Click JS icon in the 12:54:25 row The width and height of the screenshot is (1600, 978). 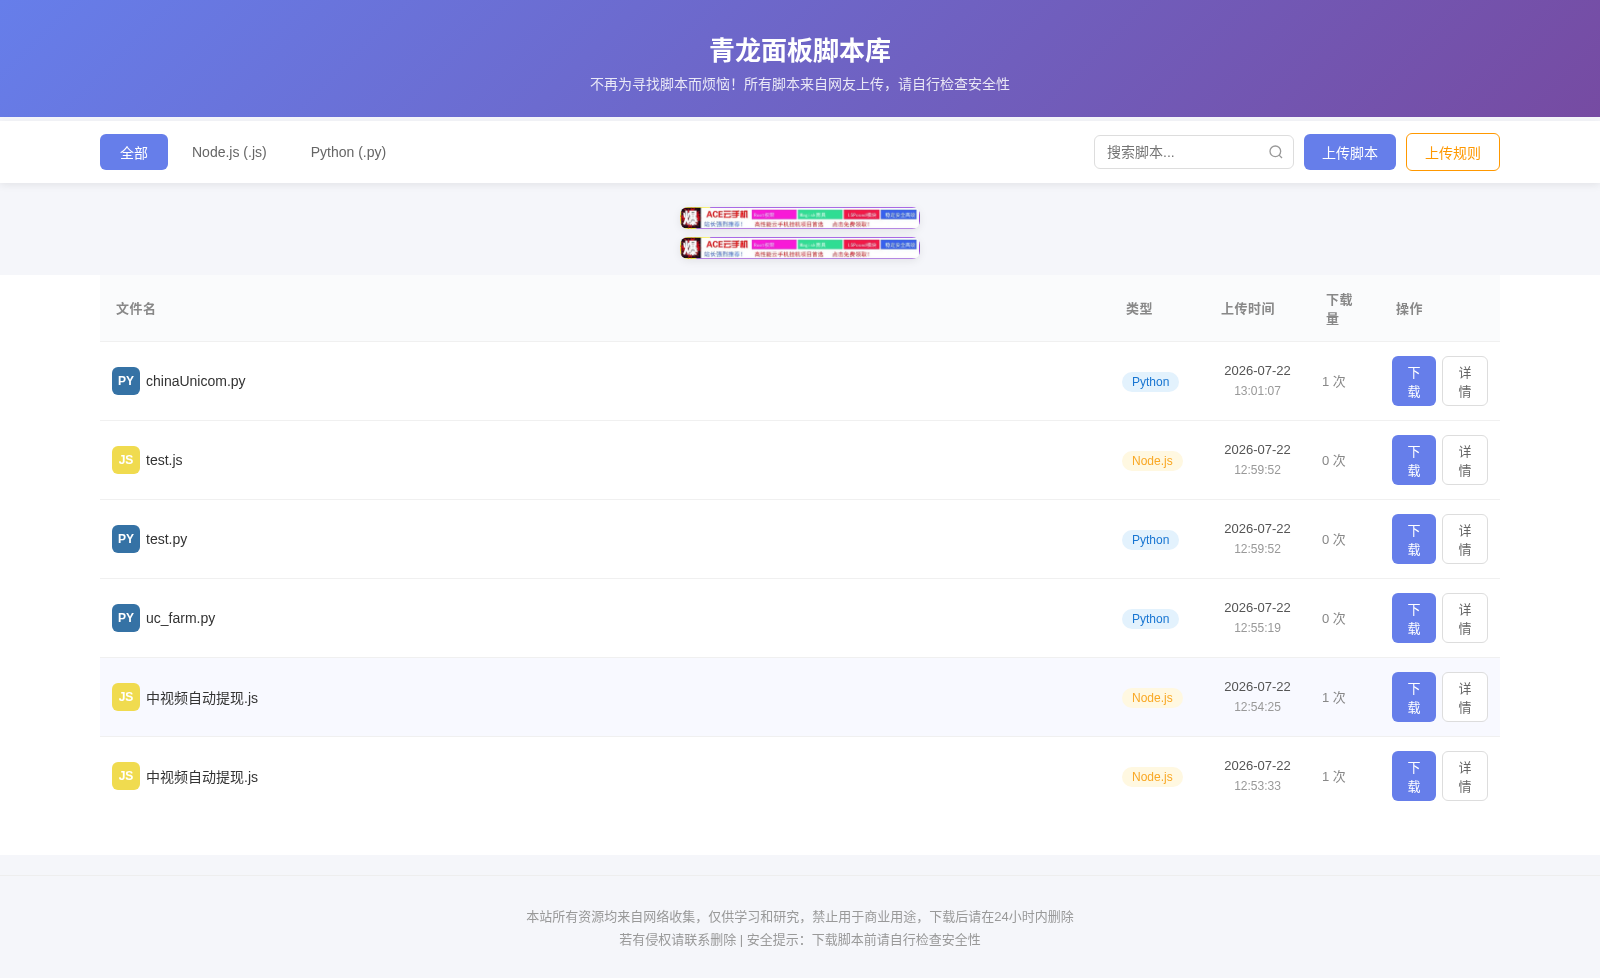126,697
